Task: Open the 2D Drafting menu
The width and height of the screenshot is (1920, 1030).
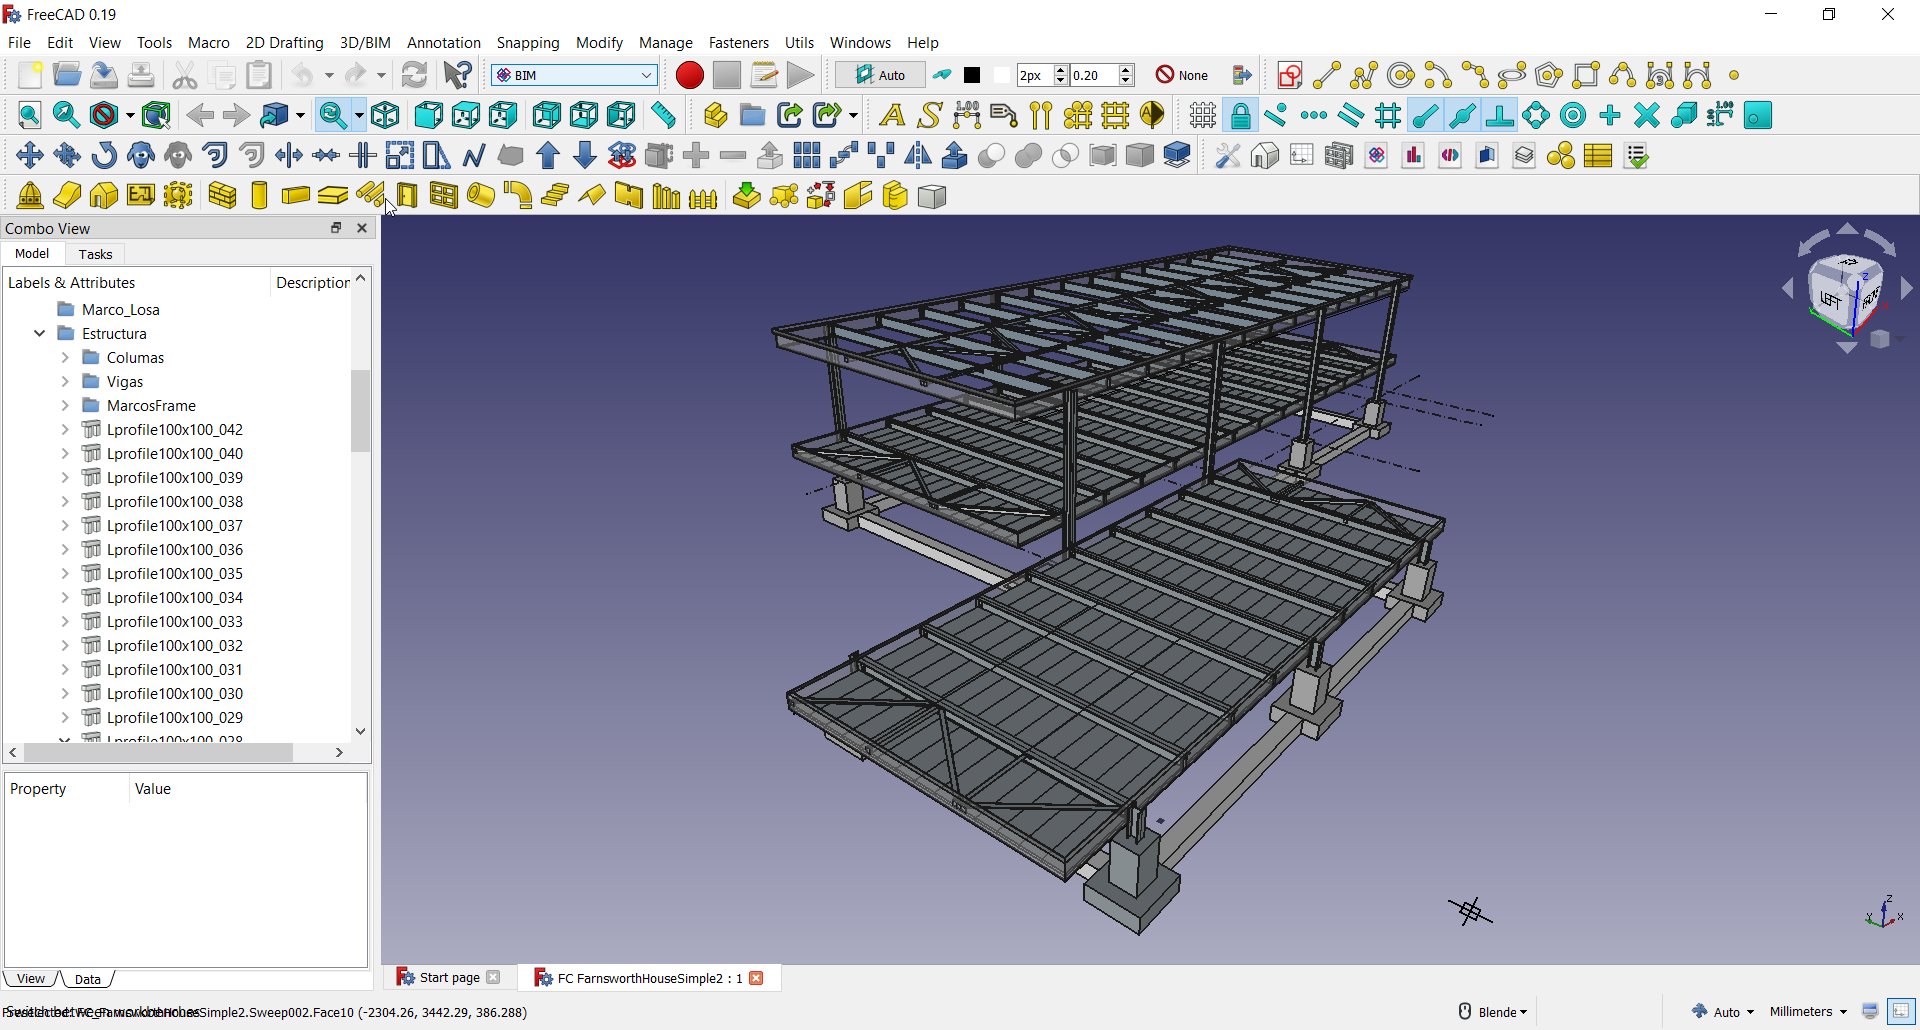Action: pos(285,43)
